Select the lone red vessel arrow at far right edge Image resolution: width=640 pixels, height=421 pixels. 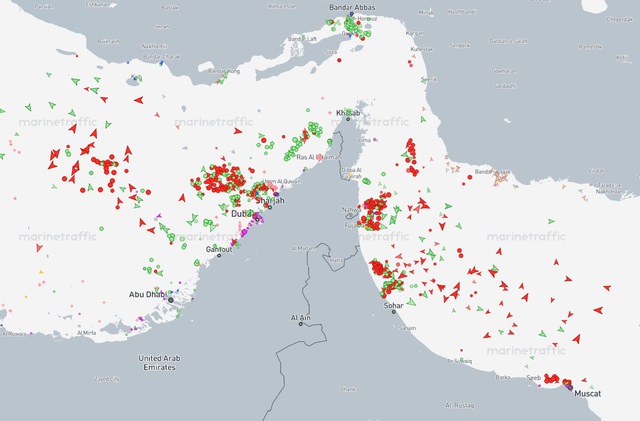[x=598, y=311]
